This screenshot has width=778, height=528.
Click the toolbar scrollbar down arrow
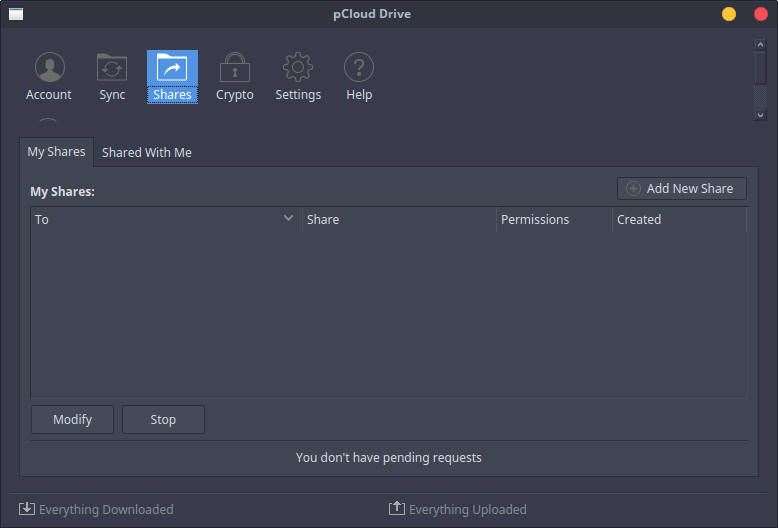tap(760, 115)
